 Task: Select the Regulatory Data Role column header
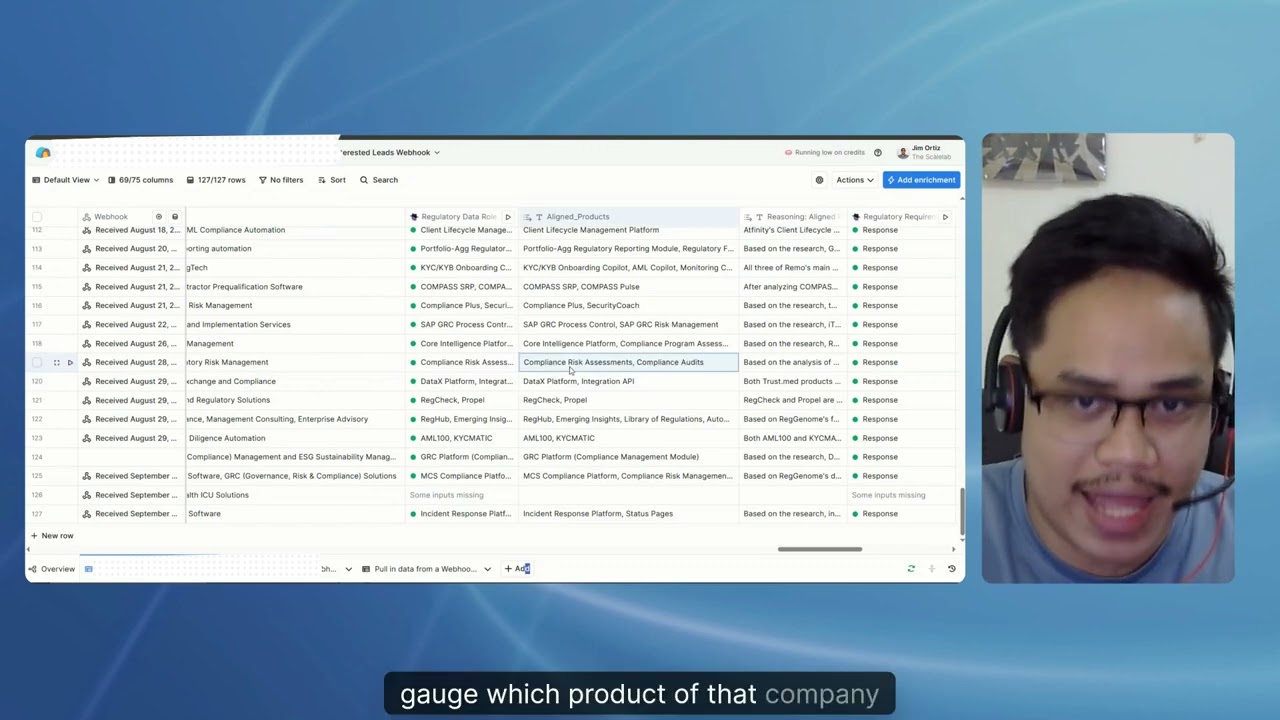point(458,217)
